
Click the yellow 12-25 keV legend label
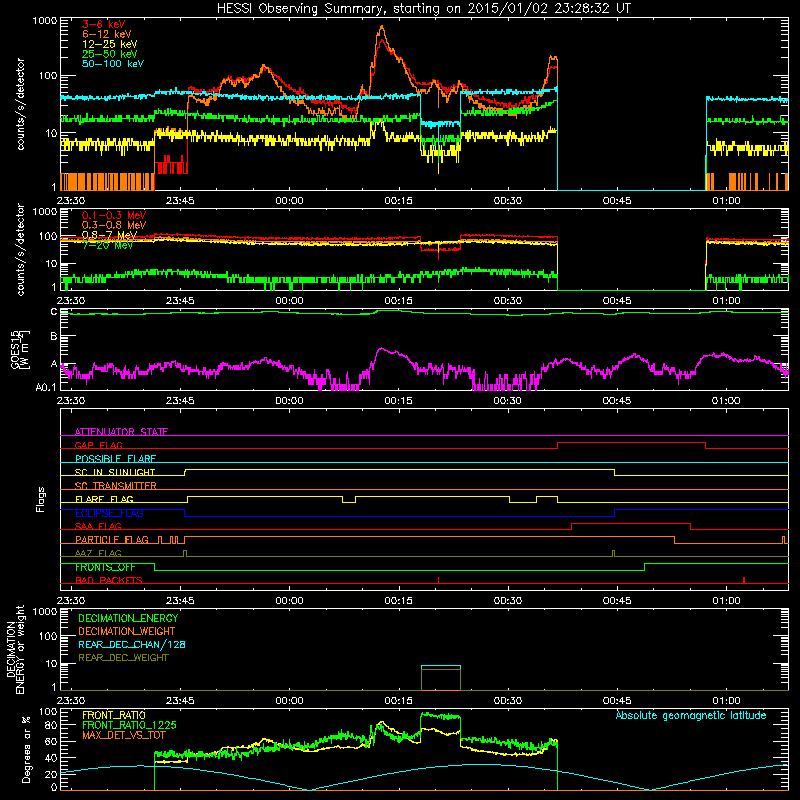pos(110,44)
